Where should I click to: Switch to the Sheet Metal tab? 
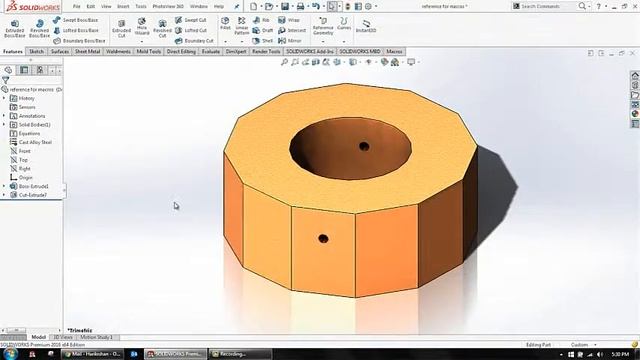87,52
